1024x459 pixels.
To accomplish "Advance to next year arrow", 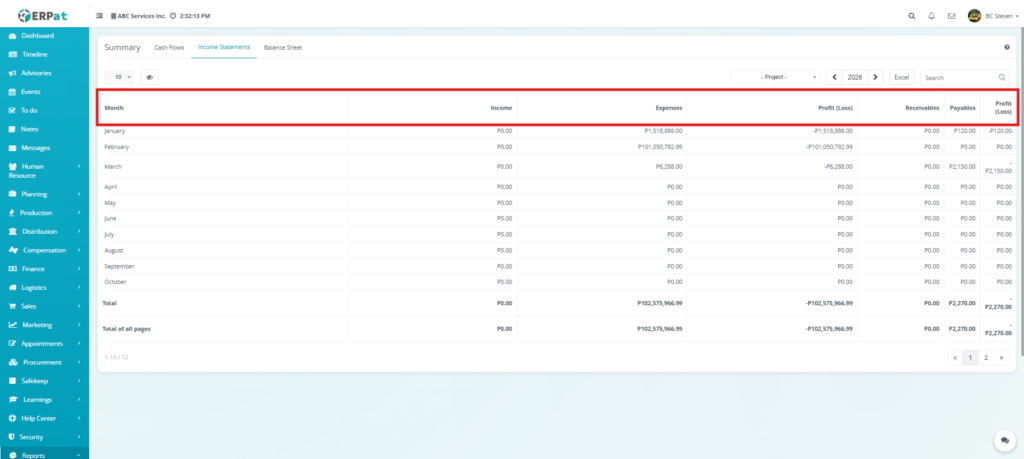I will (x=876, y=77).
